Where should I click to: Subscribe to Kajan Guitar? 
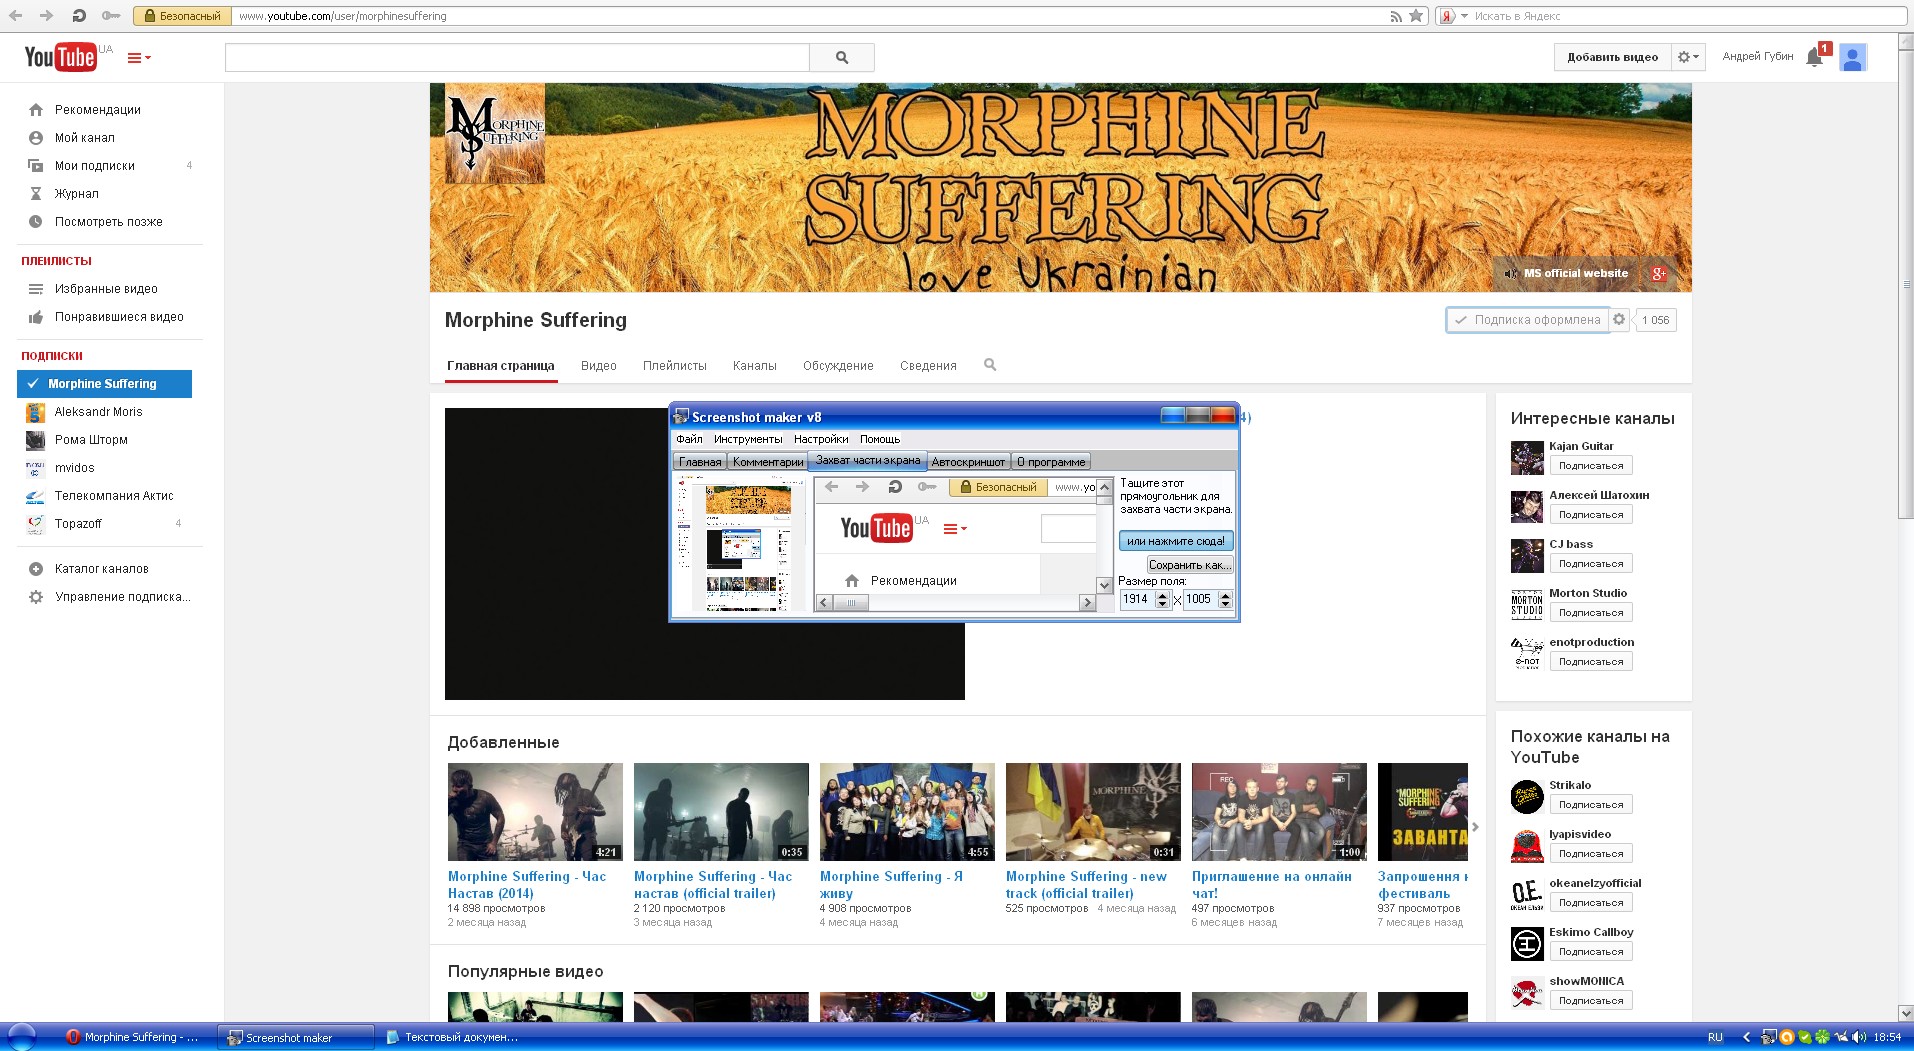[1591, 466]
